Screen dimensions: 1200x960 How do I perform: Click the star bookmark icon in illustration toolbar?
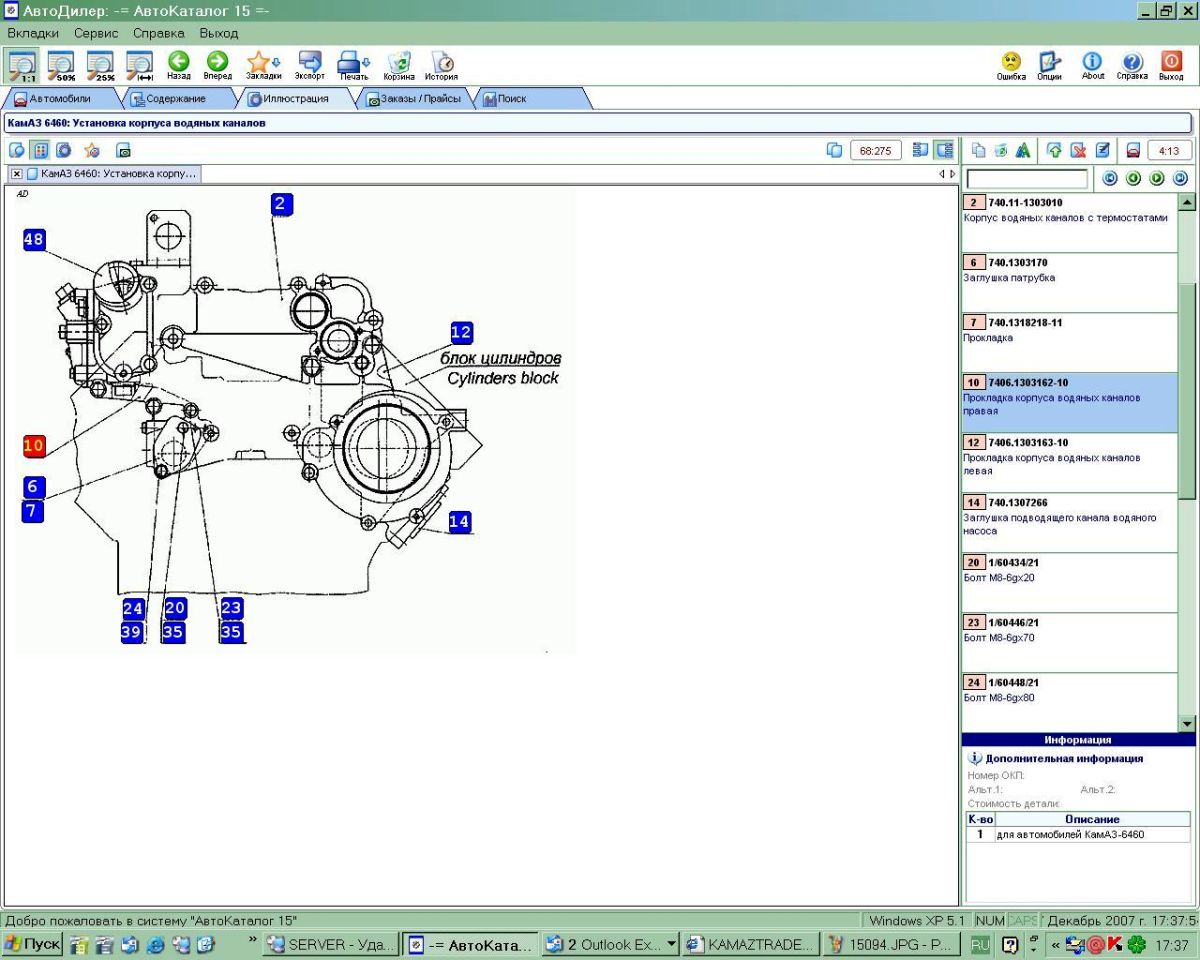91,150
